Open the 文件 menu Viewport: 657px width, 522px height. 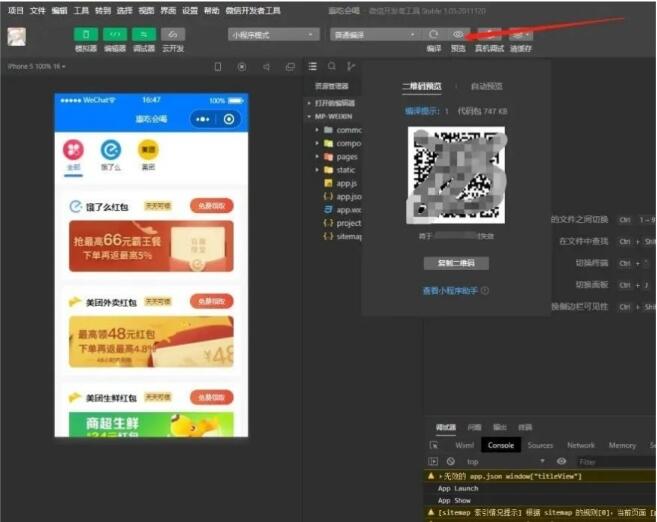click(37, 10)
